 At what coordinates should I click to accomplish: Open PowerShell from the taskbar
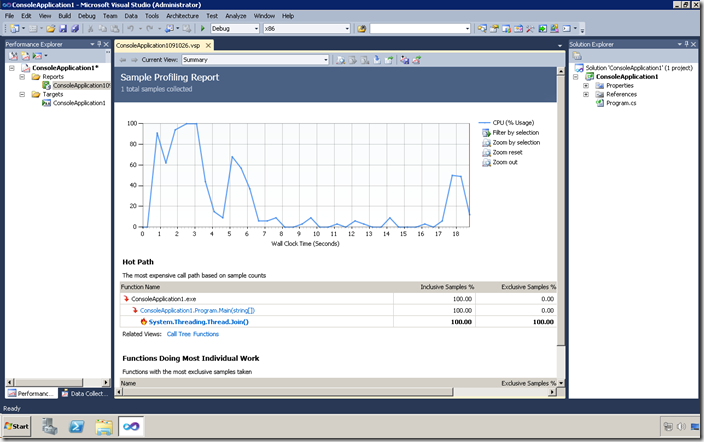pyautogui.click(x=76, y=427)
